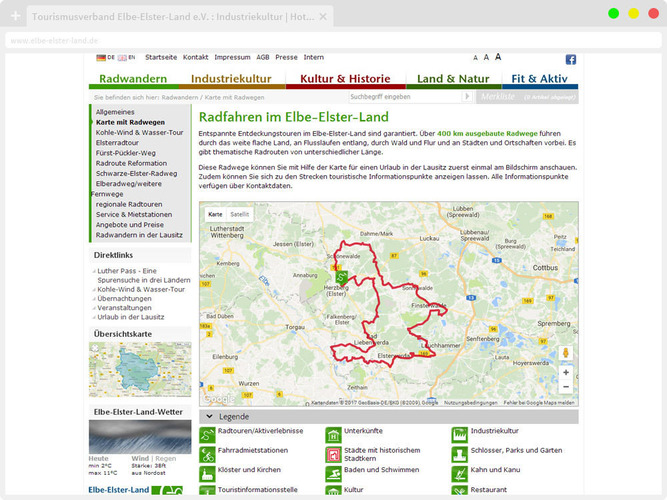Switch map to Satellit view
The image size is (667, 500).
239,214
